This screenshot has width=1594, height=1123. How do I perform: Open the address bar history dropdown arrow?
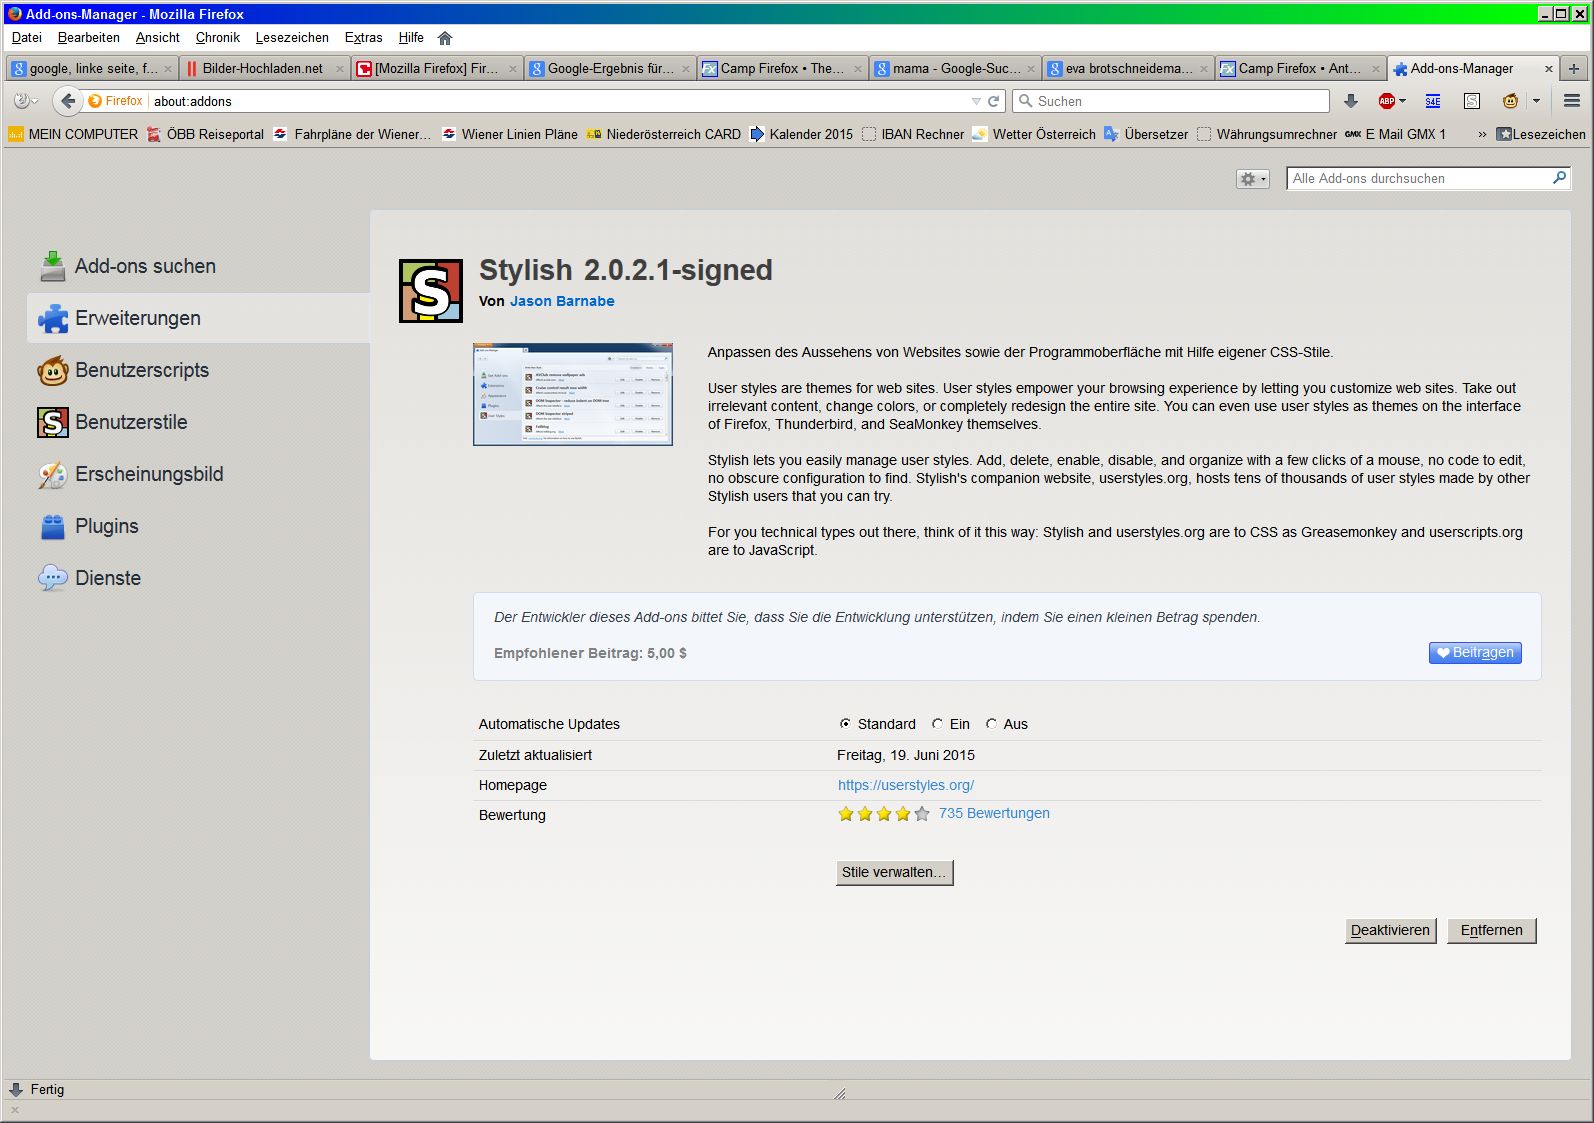pos(976,101)
